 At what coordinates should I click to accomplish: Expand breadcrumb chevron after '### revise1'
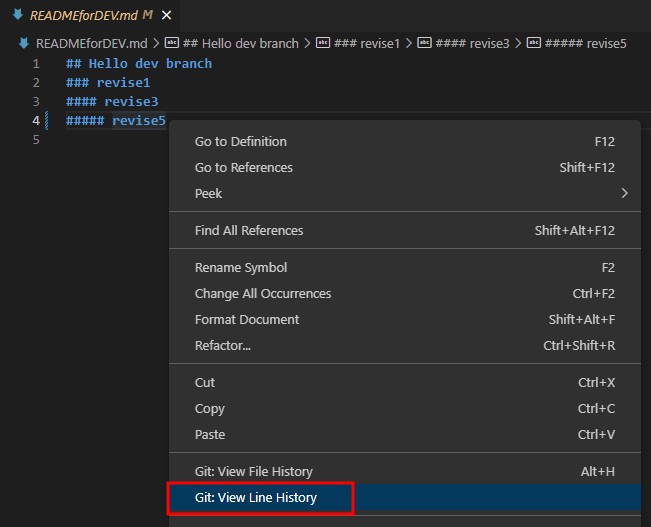[409, 43]
